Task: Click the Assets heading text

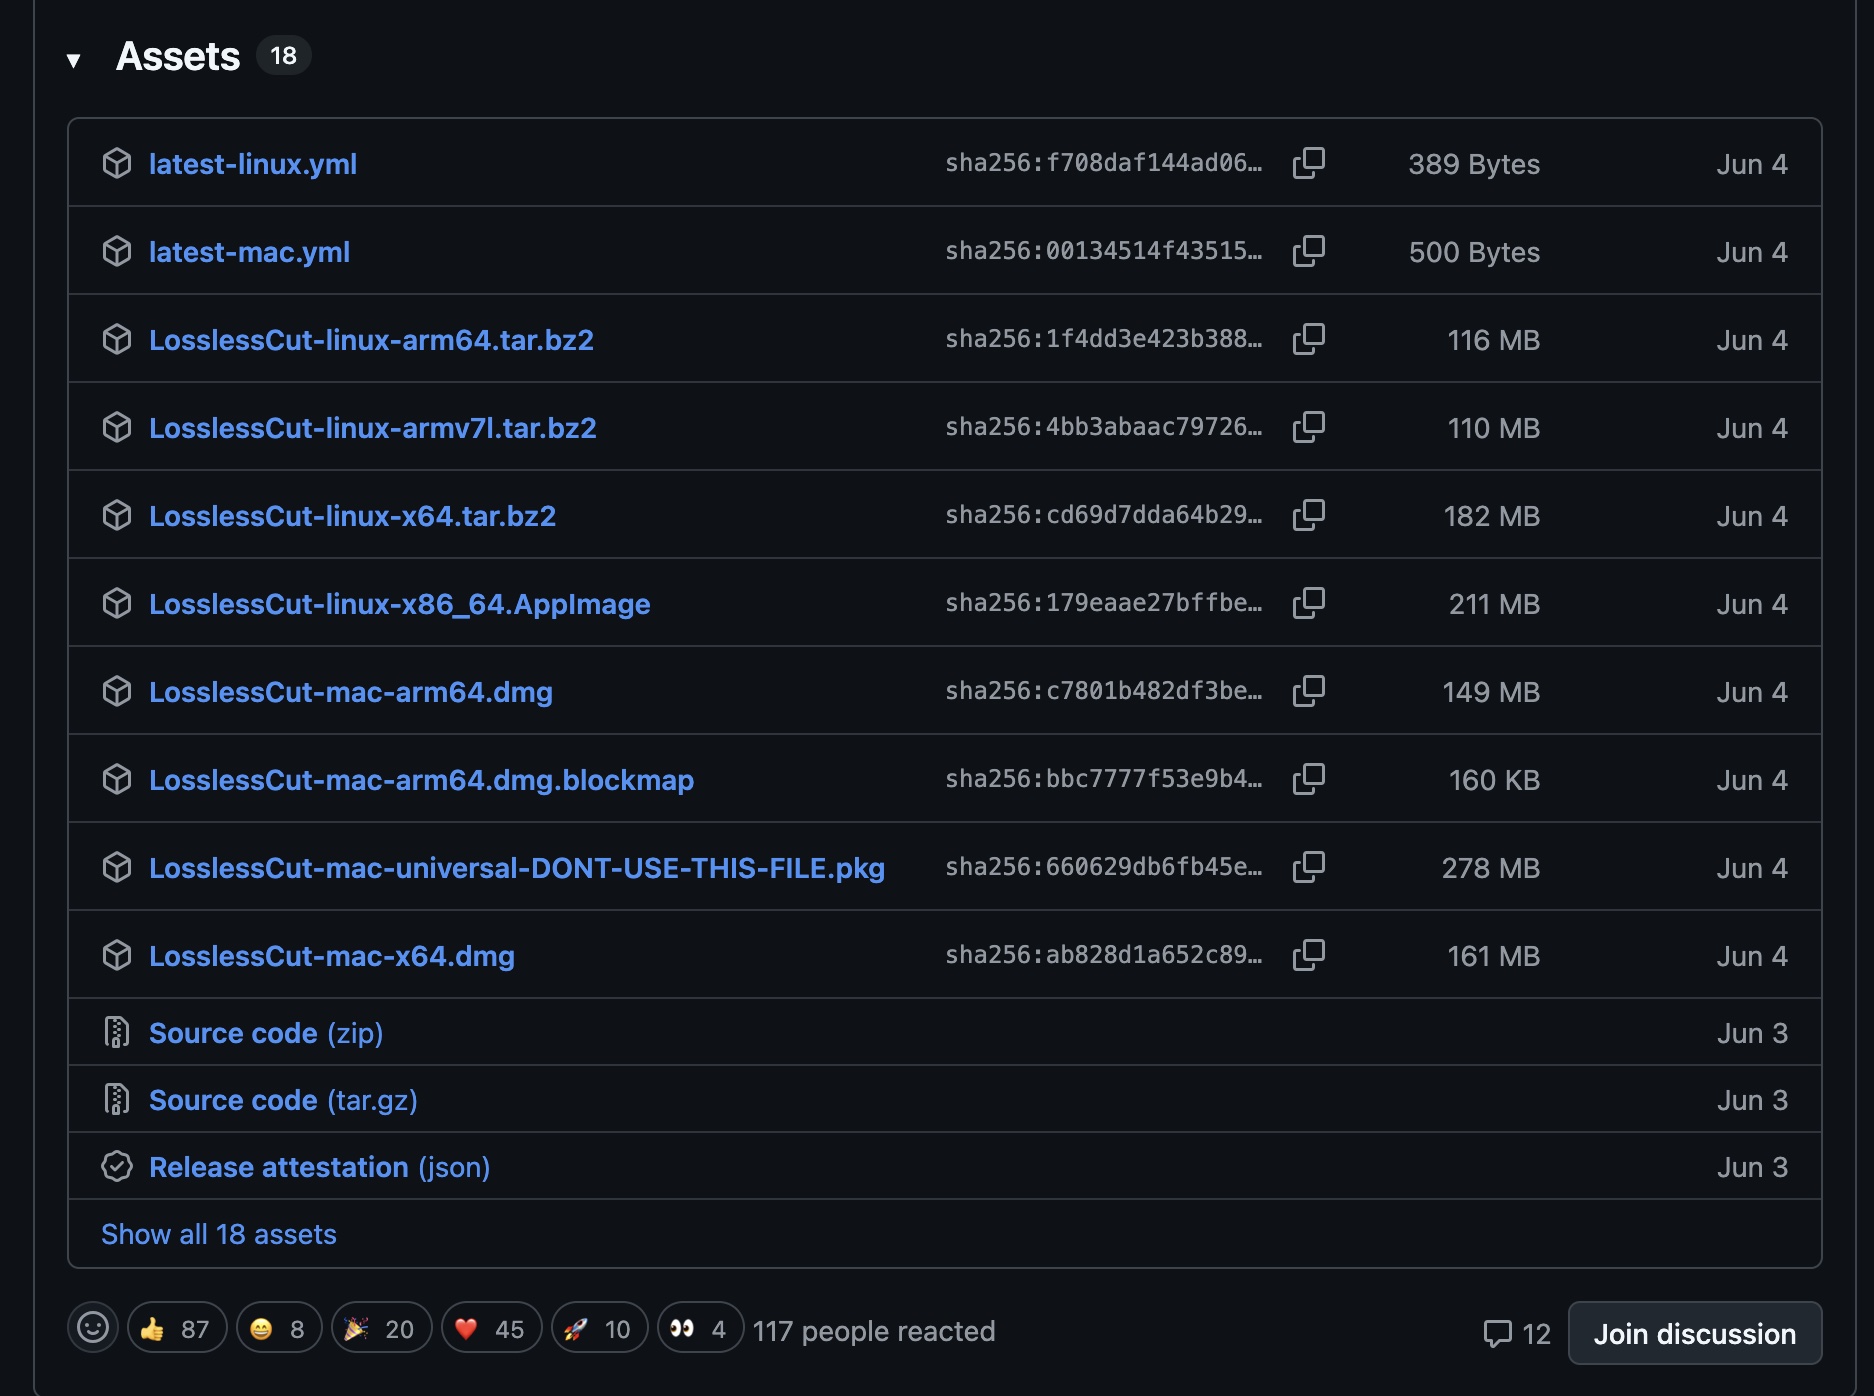Action: tap(178, 56)
